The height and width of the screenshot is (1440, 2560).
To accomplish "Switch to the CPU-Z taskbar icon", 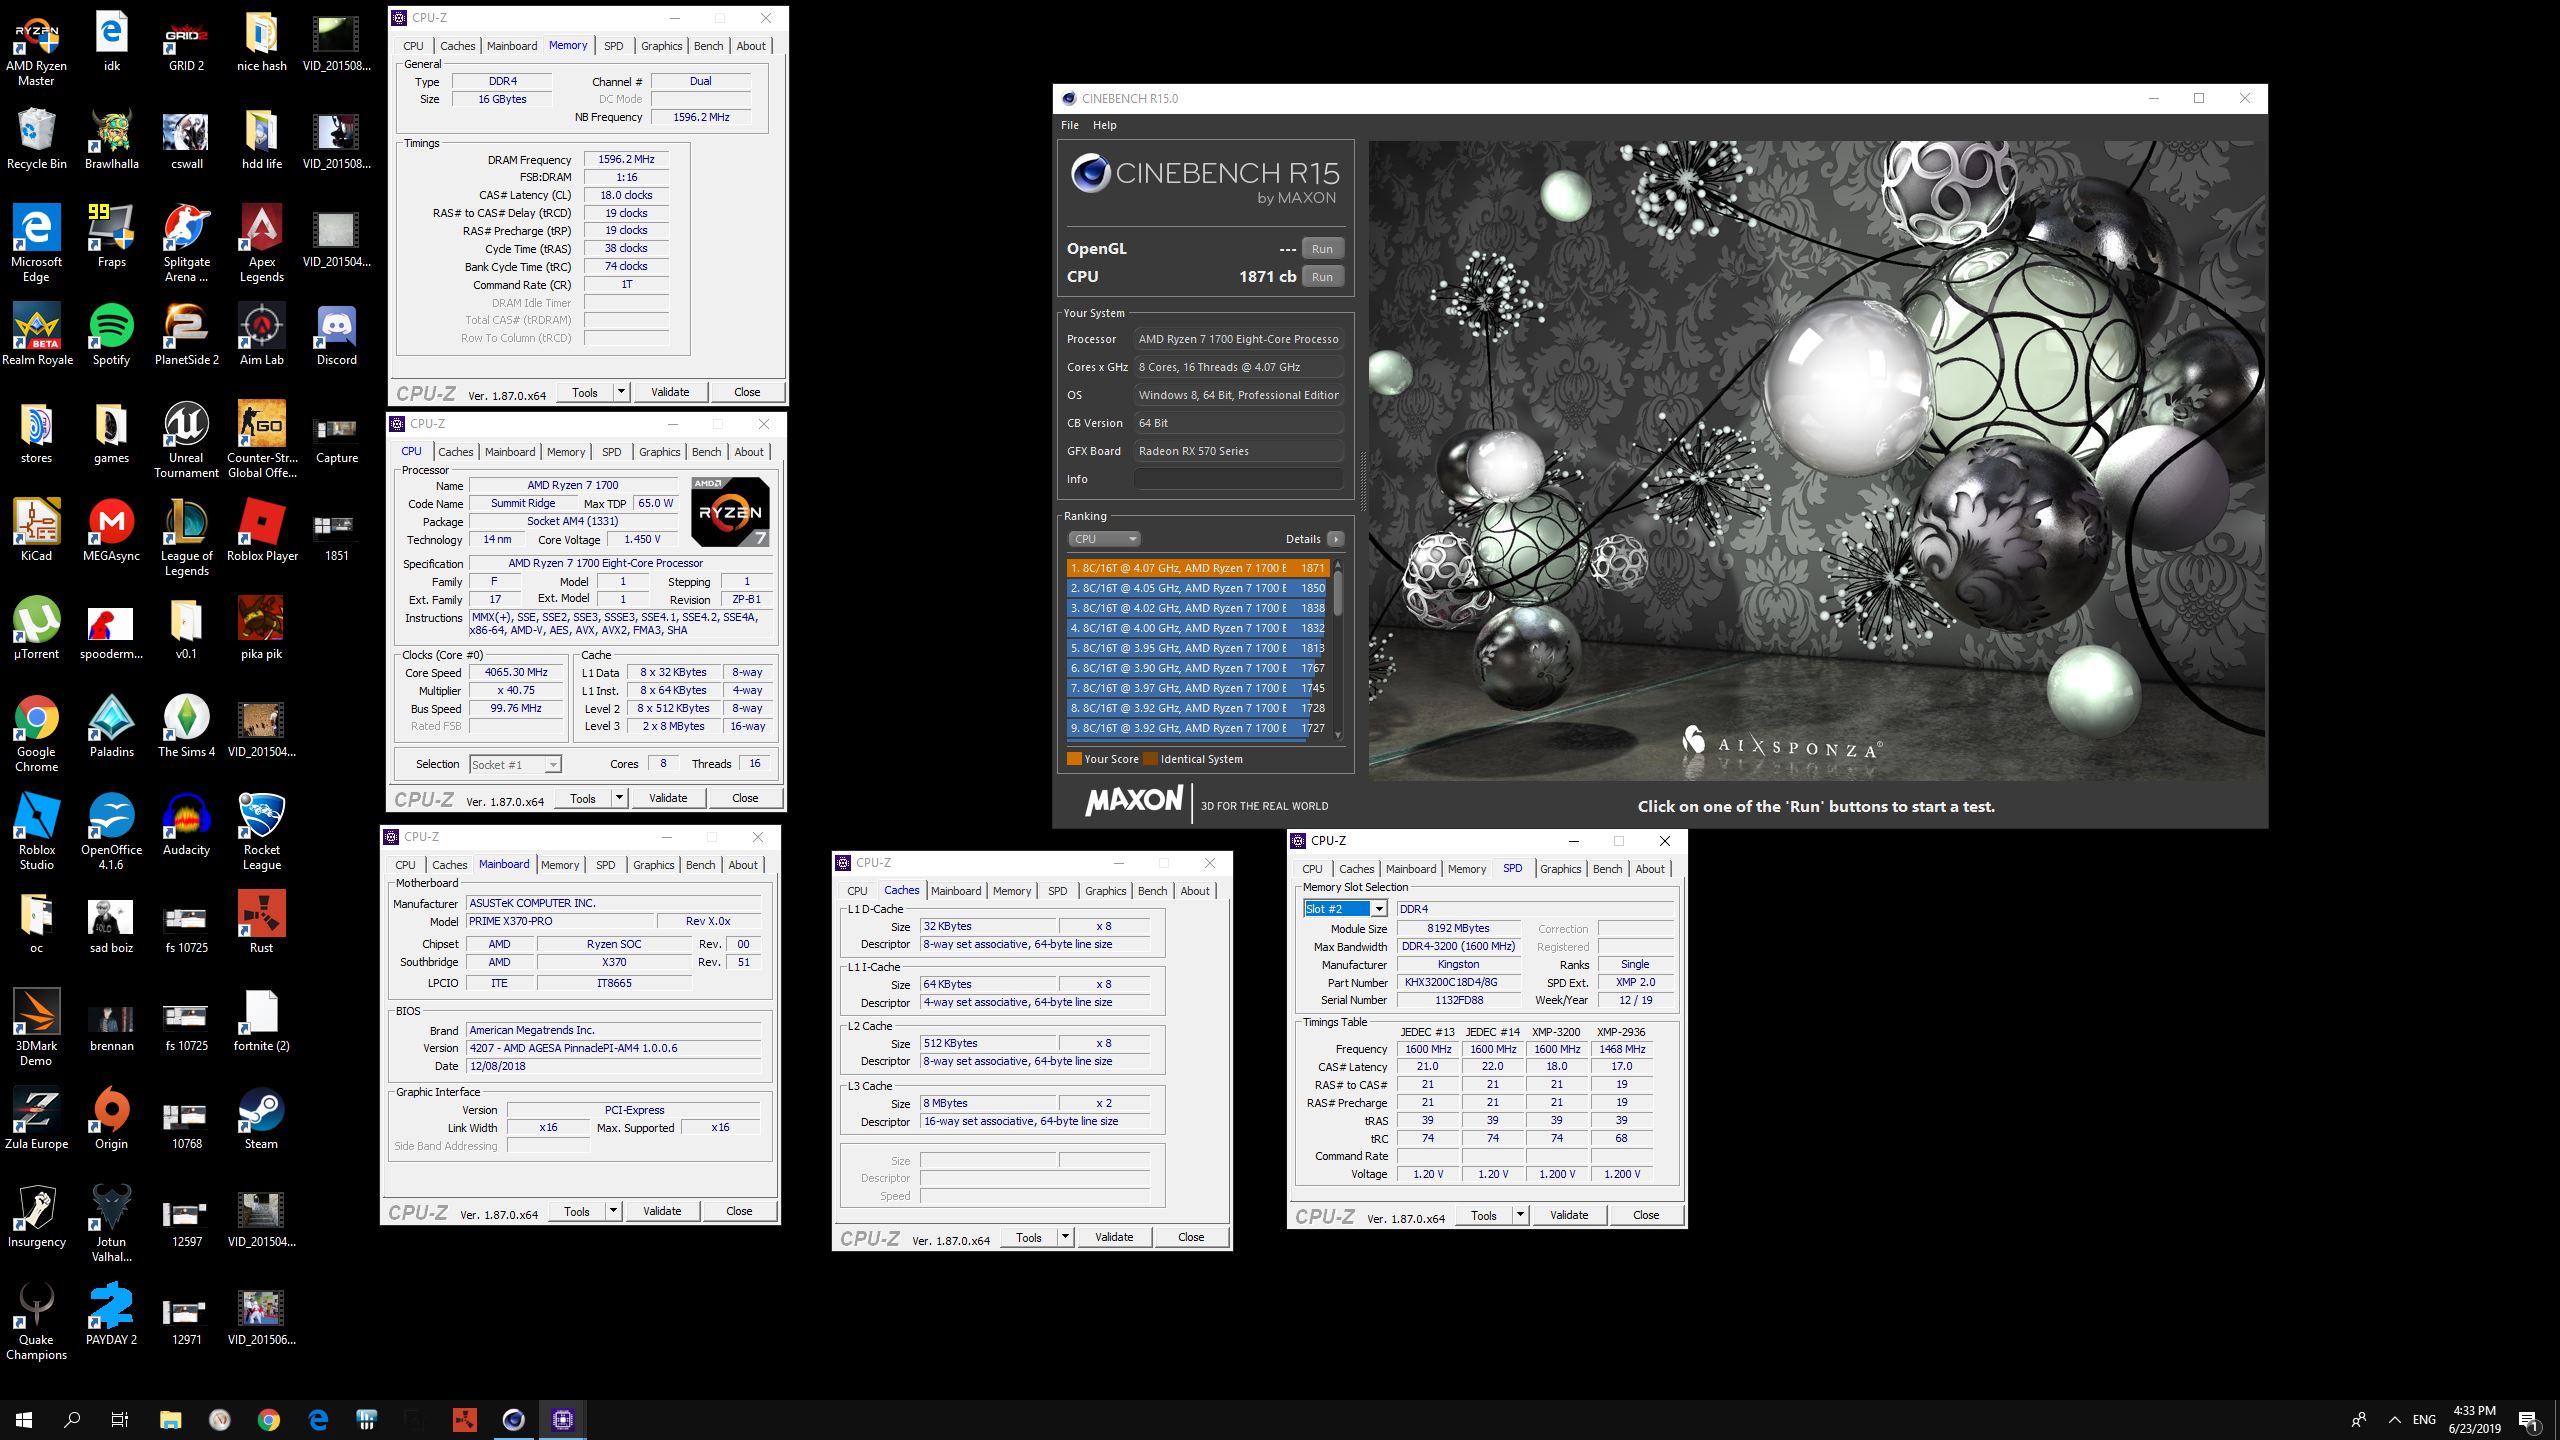I will 562,1419.
